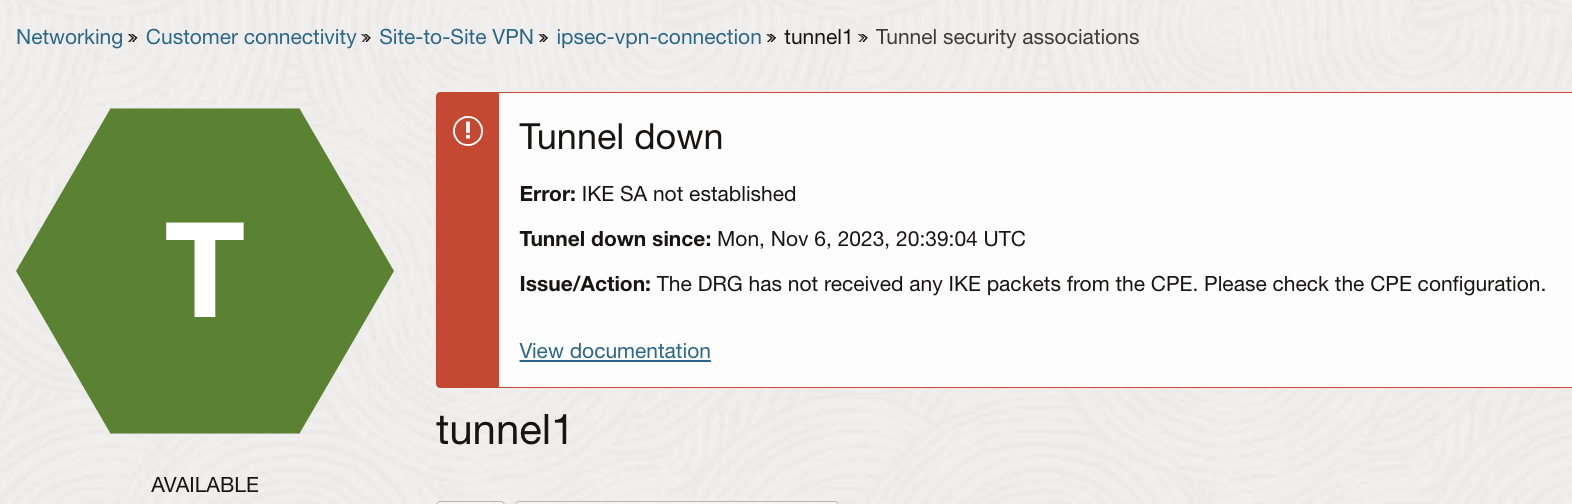Select the tunnel1 breadcrumb item

(x=817, y=37)
